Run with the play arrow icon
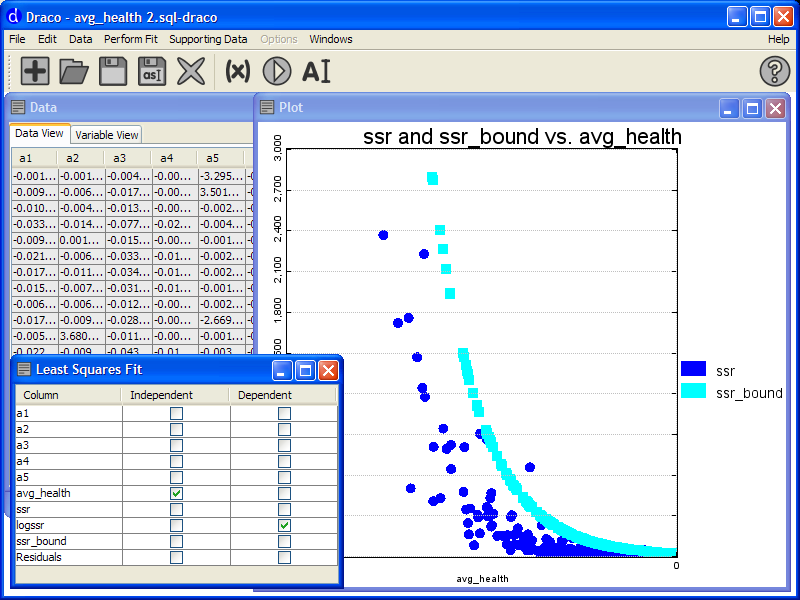The height and width of the screenshot is (600, 800). [x=276, y=71]
